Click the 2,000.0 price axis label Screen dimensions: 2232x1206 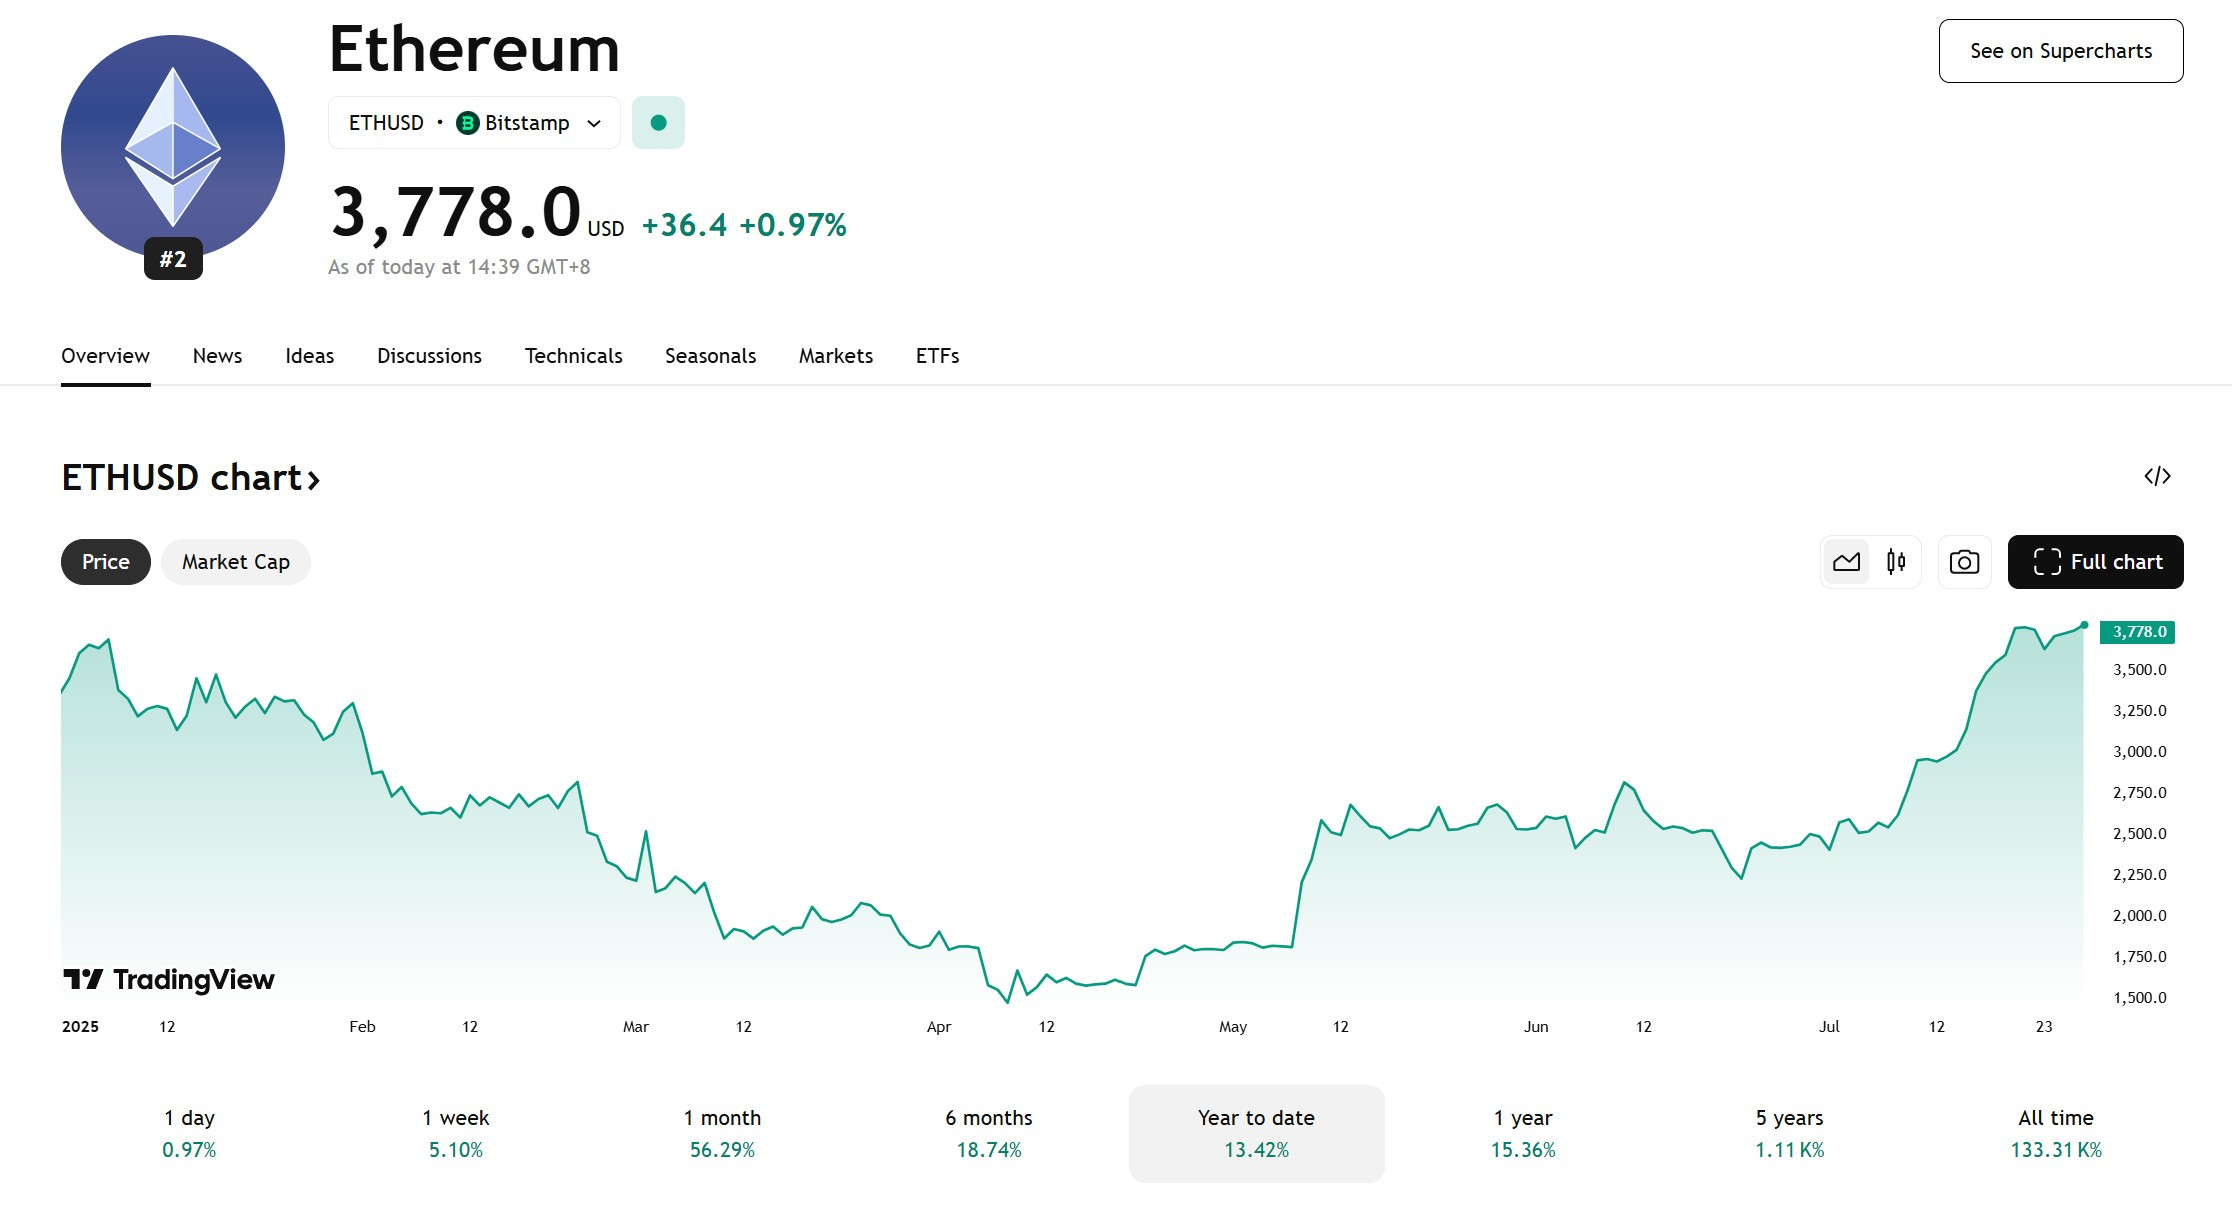(2139, 916)
